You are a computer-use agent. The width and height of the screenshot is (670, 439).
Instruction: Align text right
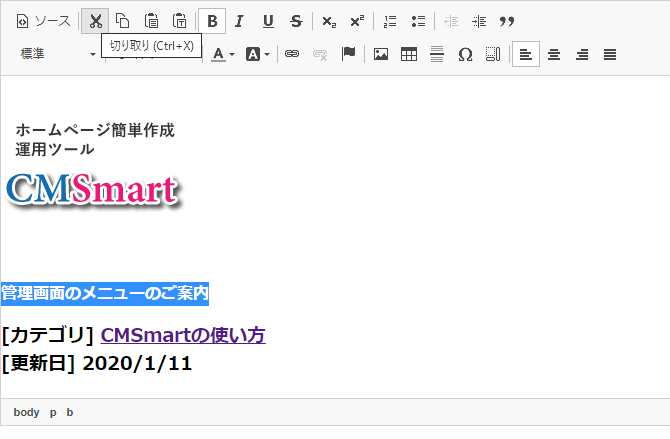tap(582, 54)
